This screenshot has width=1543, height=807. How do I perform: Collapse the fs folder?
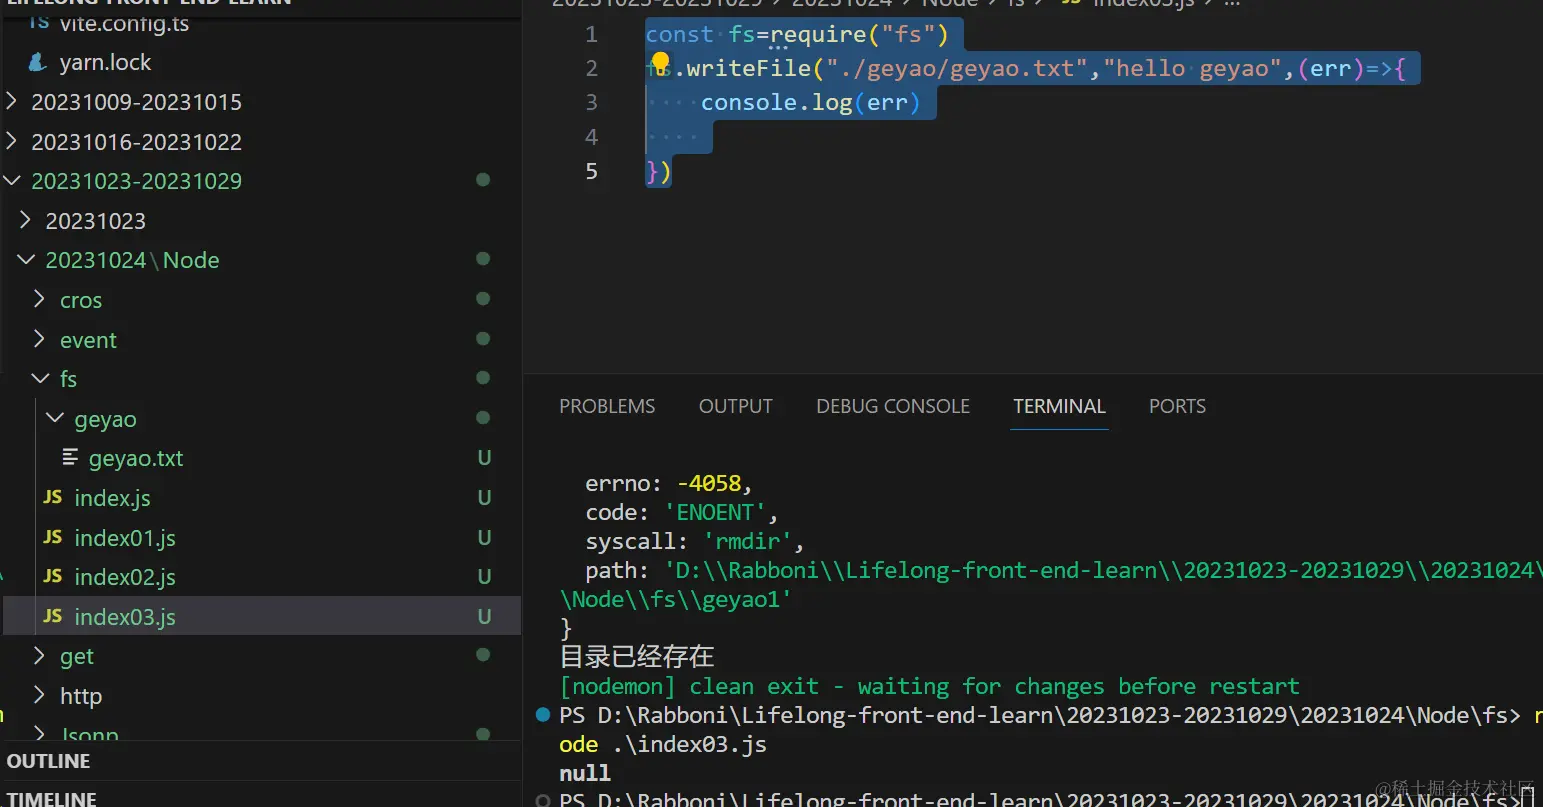(40, 378)
